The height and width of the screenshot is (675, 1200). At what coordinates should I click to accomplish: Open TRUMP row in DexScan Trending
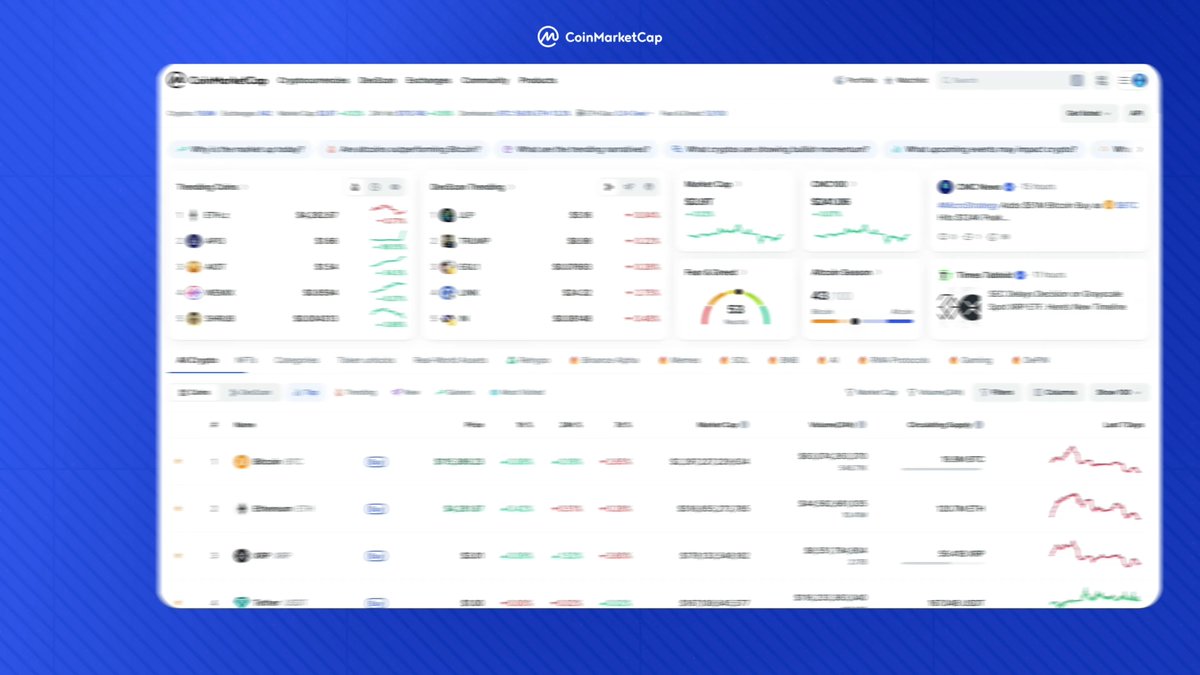[x=545, y=241]
